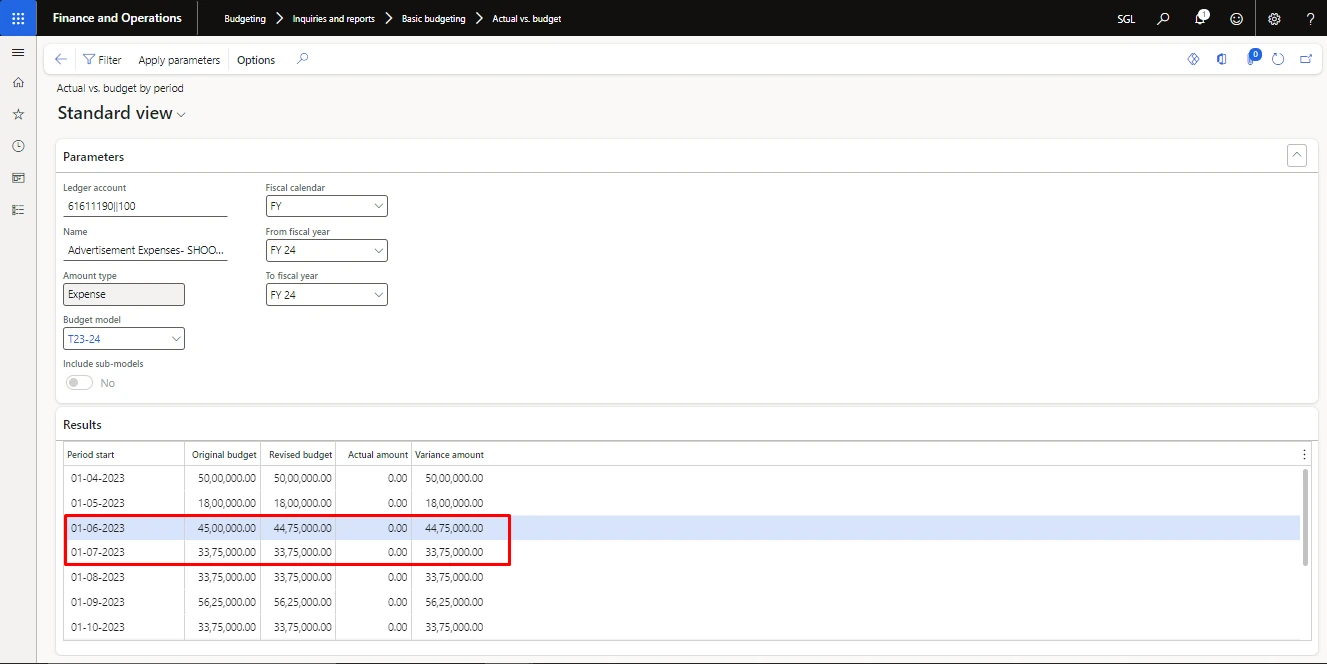Viewport: 1327px width, 664px height.
Task: Click the Filter button
Action: [x=102, y=60]
